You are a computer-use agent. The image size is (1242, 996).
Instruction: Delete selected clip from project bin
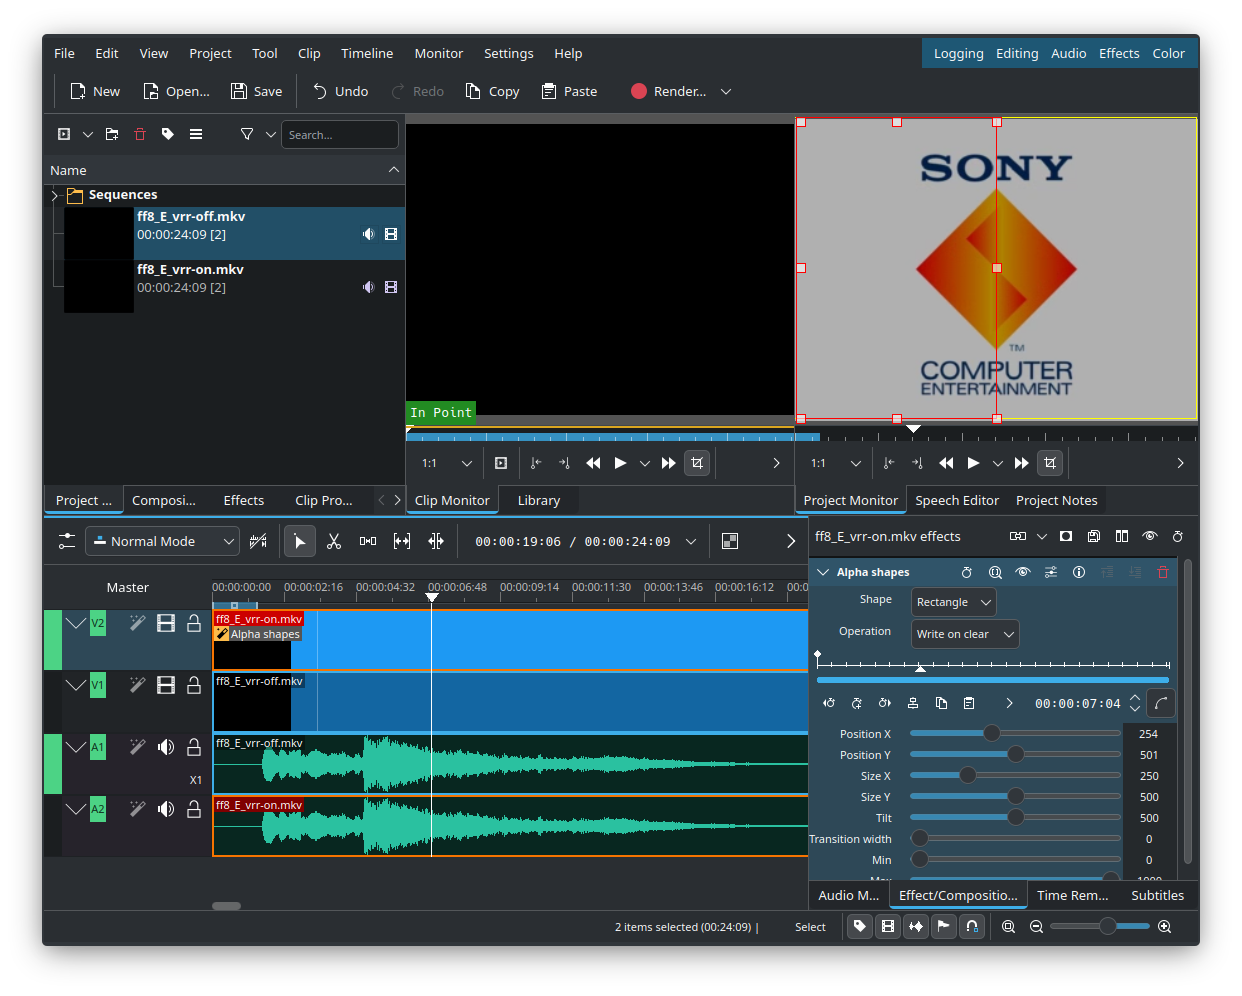pos(140,134)
